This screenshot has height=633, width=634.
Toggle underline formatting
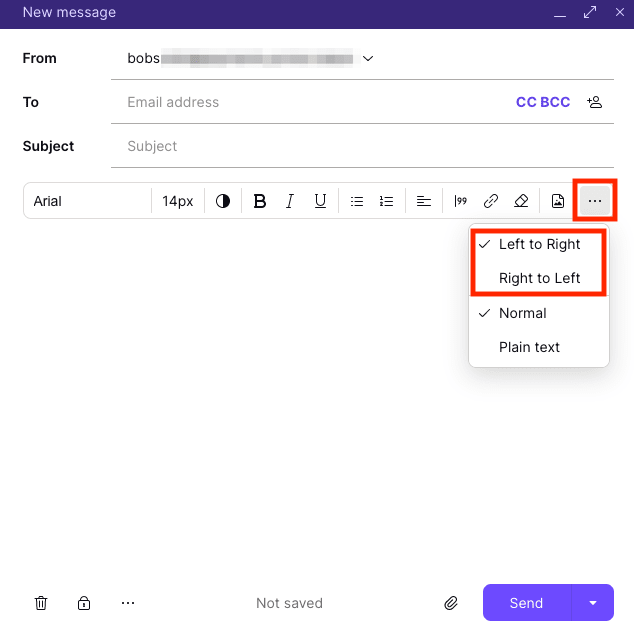[x=320, y=201]
